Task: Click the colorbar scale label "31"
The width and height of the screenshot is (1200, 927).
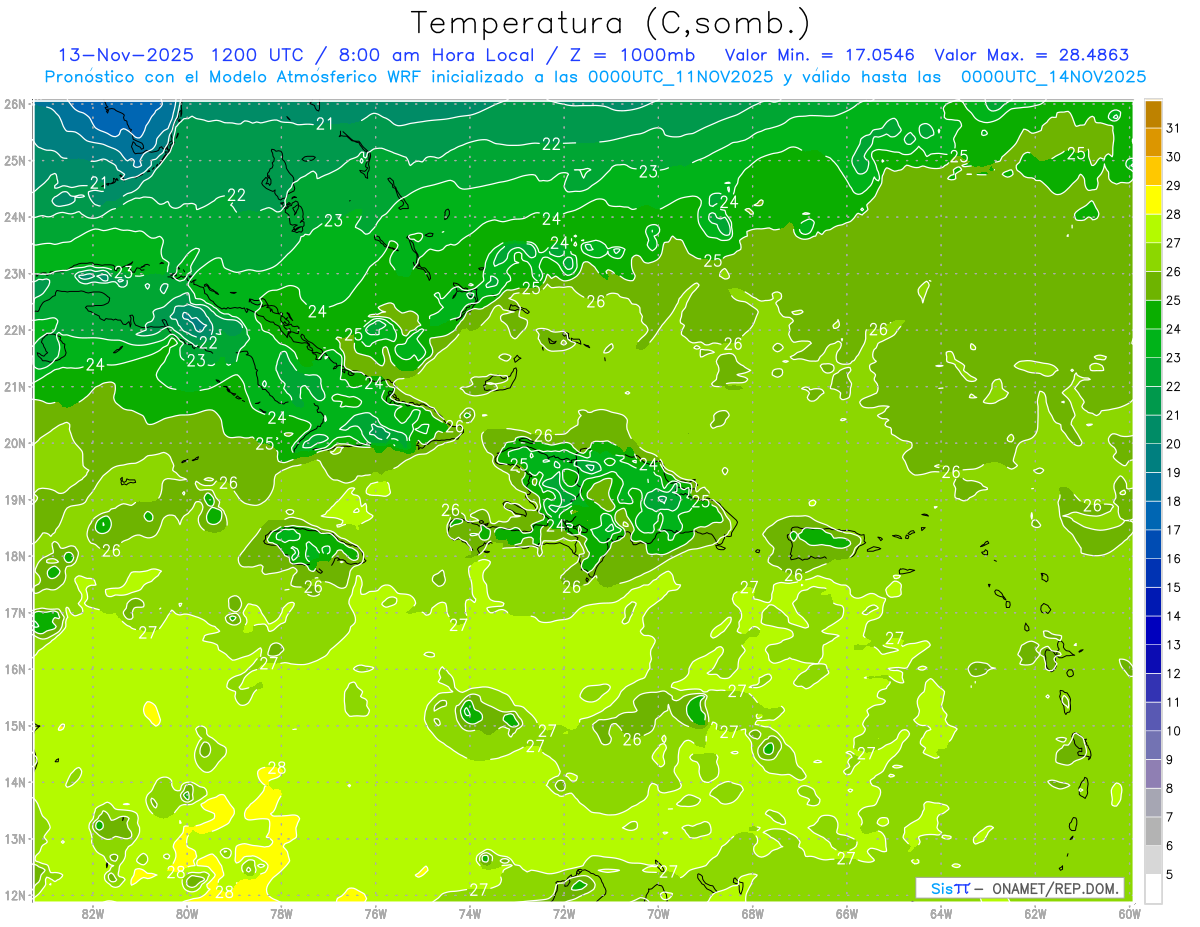Action: click(x=1174, y=129)
